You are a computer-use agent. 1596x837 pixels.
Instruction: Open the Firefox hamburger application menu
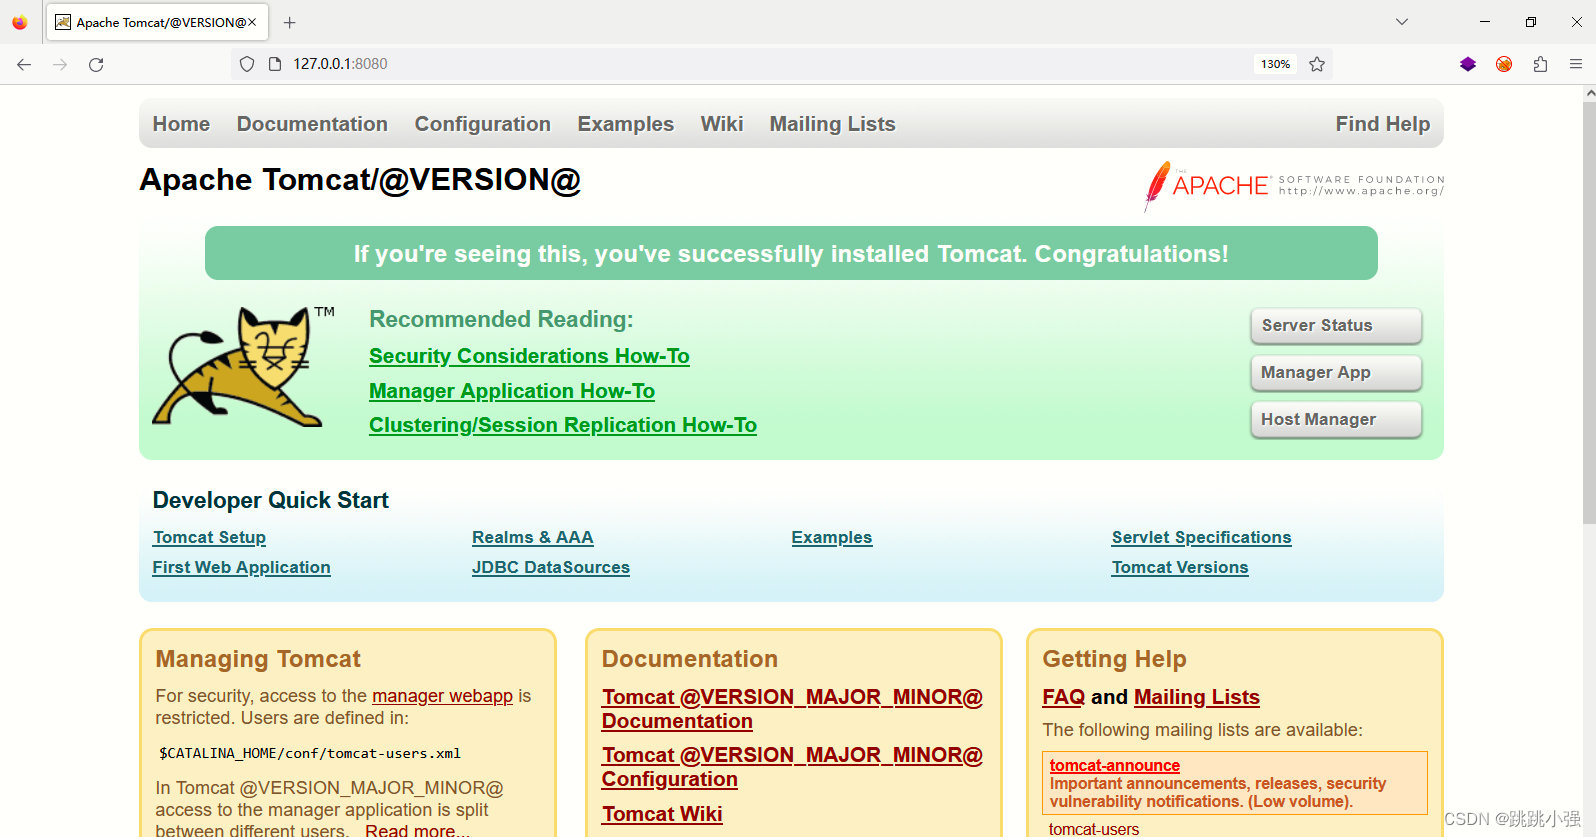(1576, 64)
